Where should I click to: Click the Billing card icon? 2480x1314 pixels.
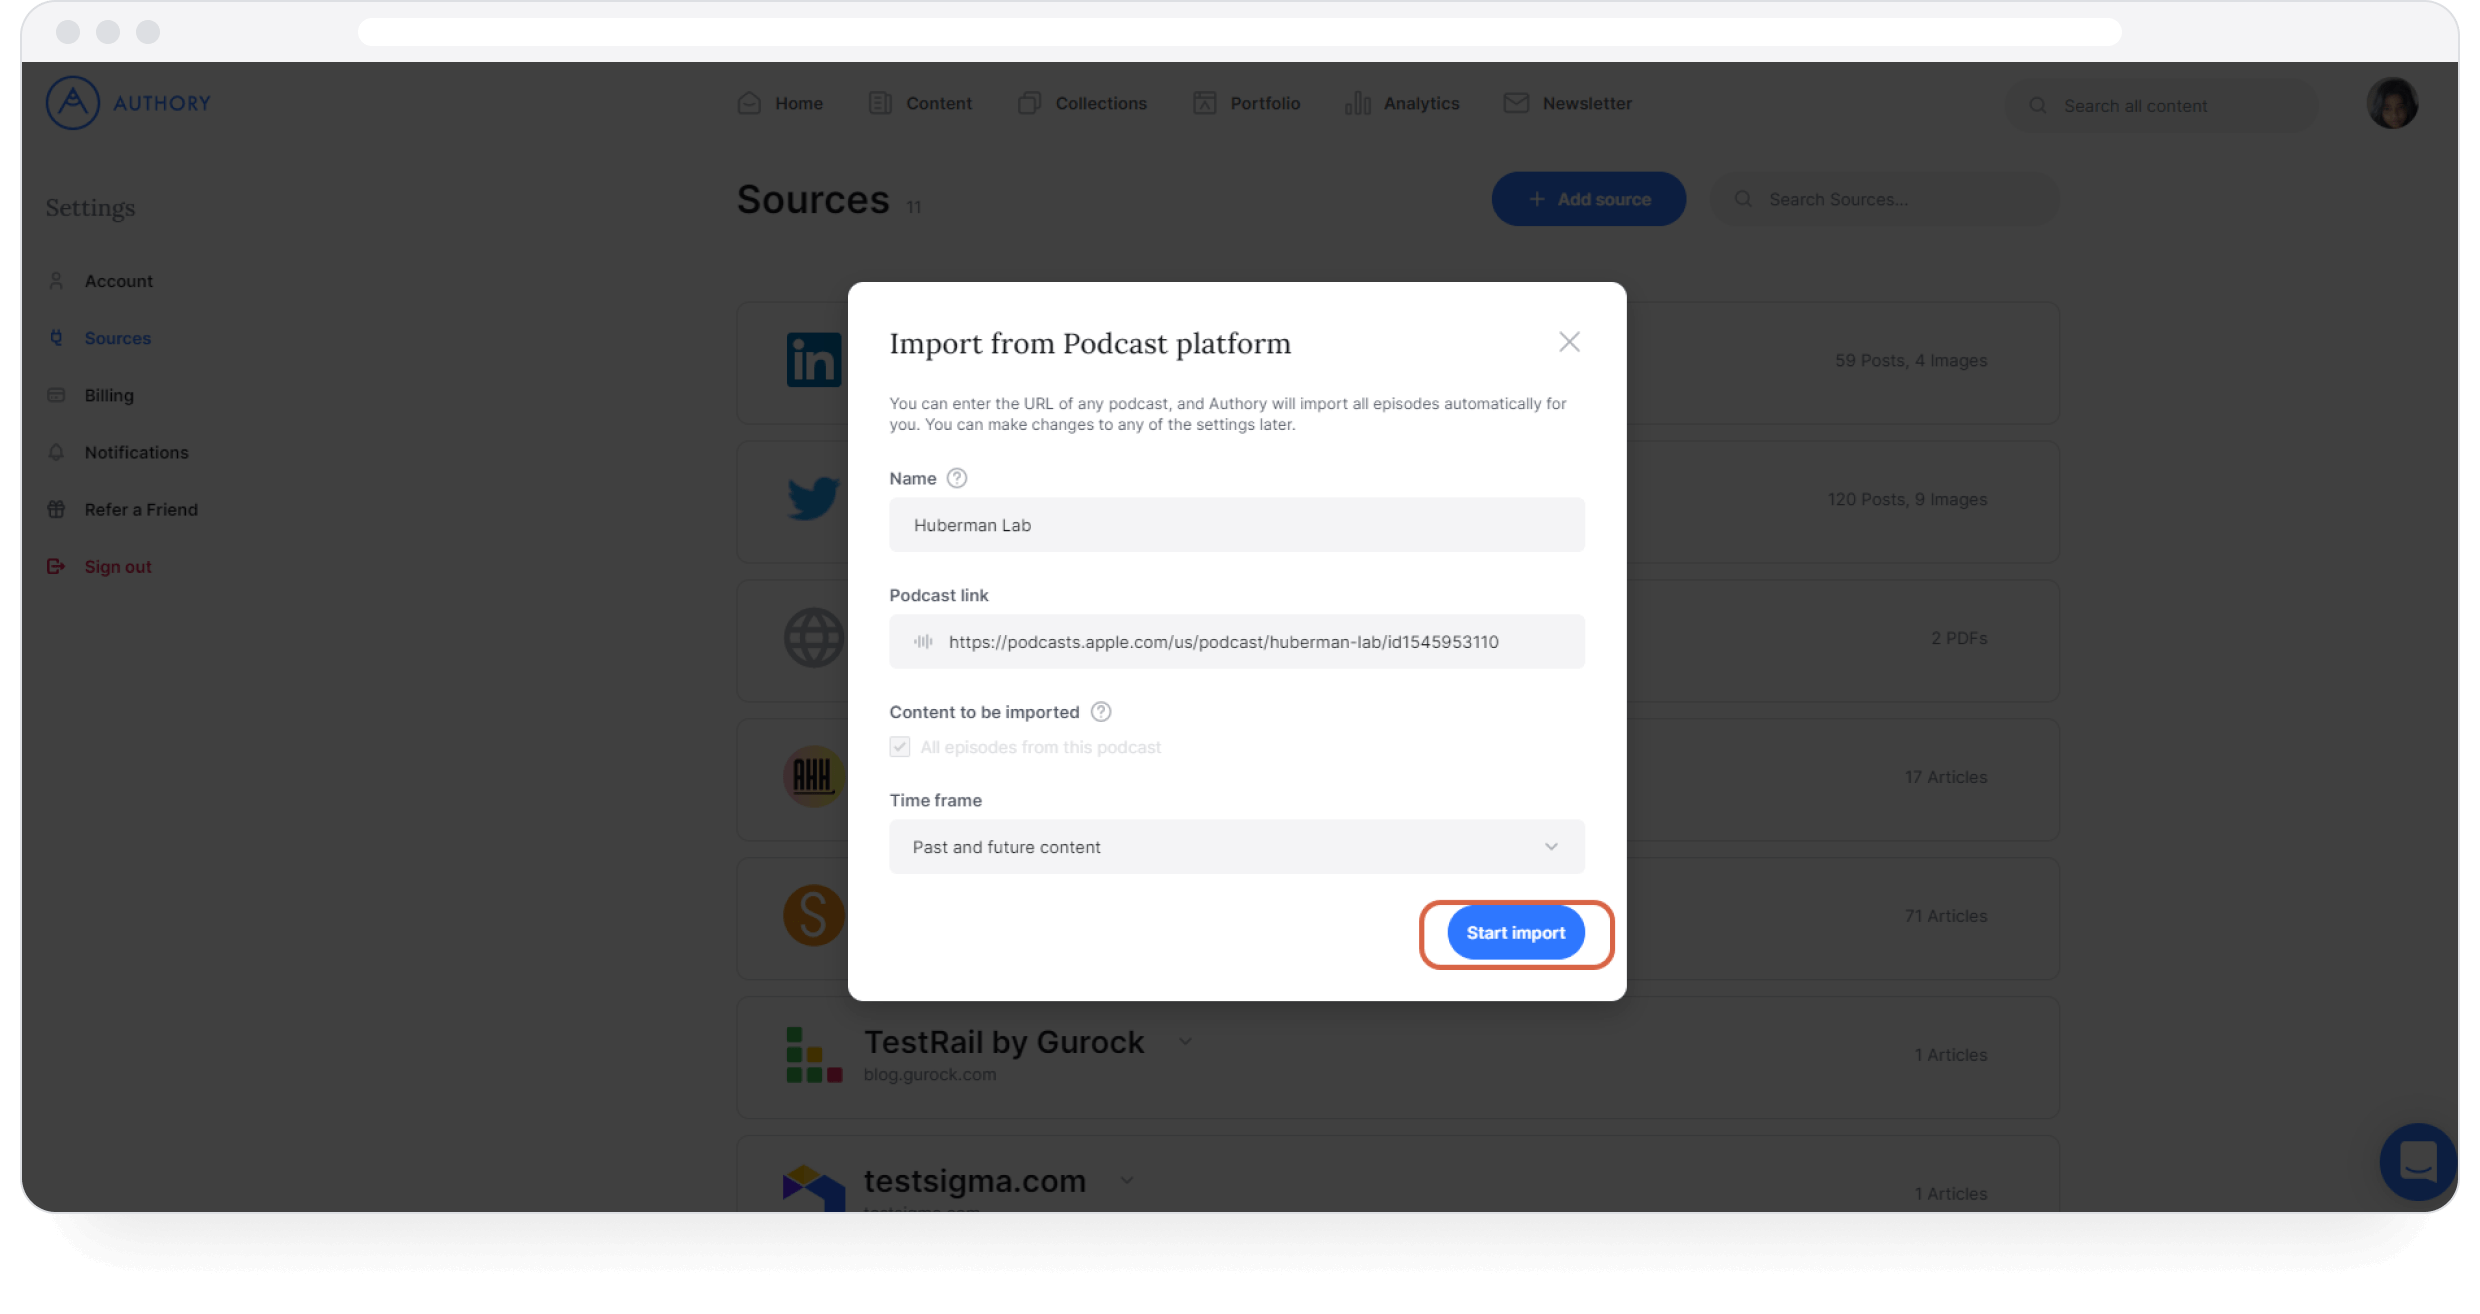(56, 395)
